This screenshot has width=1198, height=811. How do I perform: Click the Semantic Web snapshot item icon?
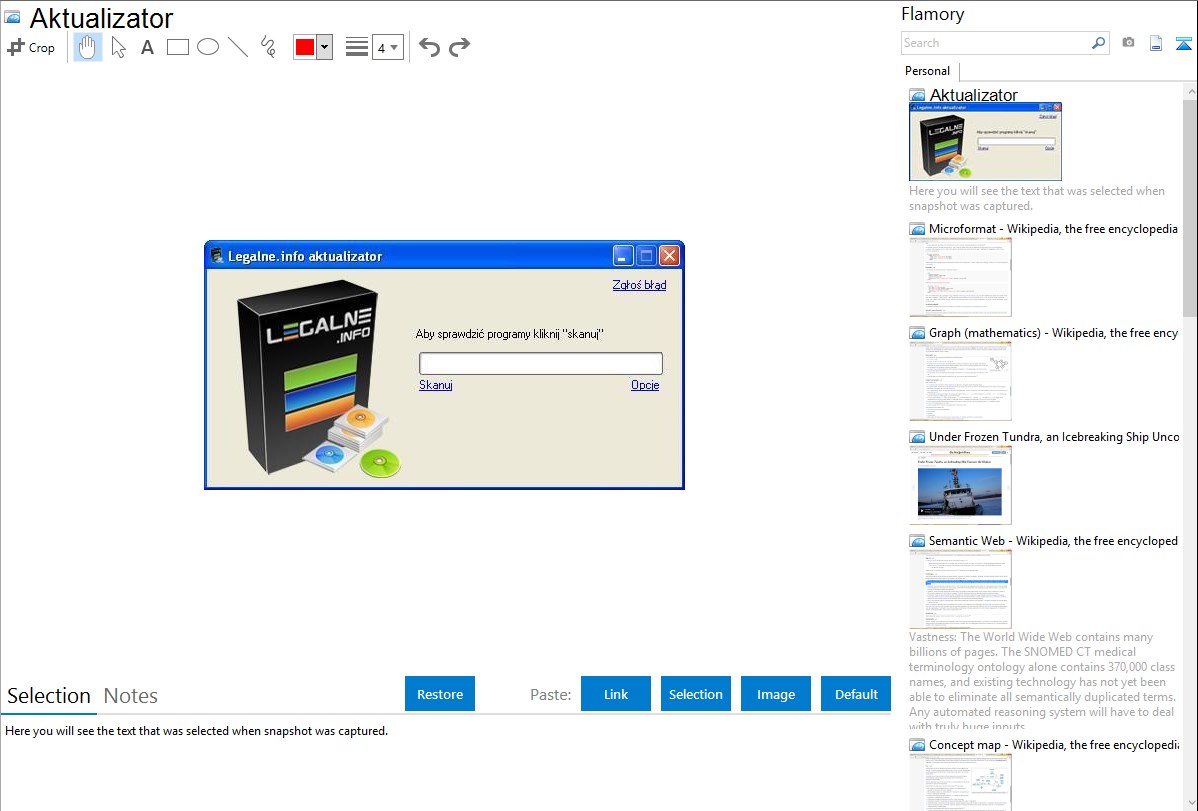coord(917,541)
